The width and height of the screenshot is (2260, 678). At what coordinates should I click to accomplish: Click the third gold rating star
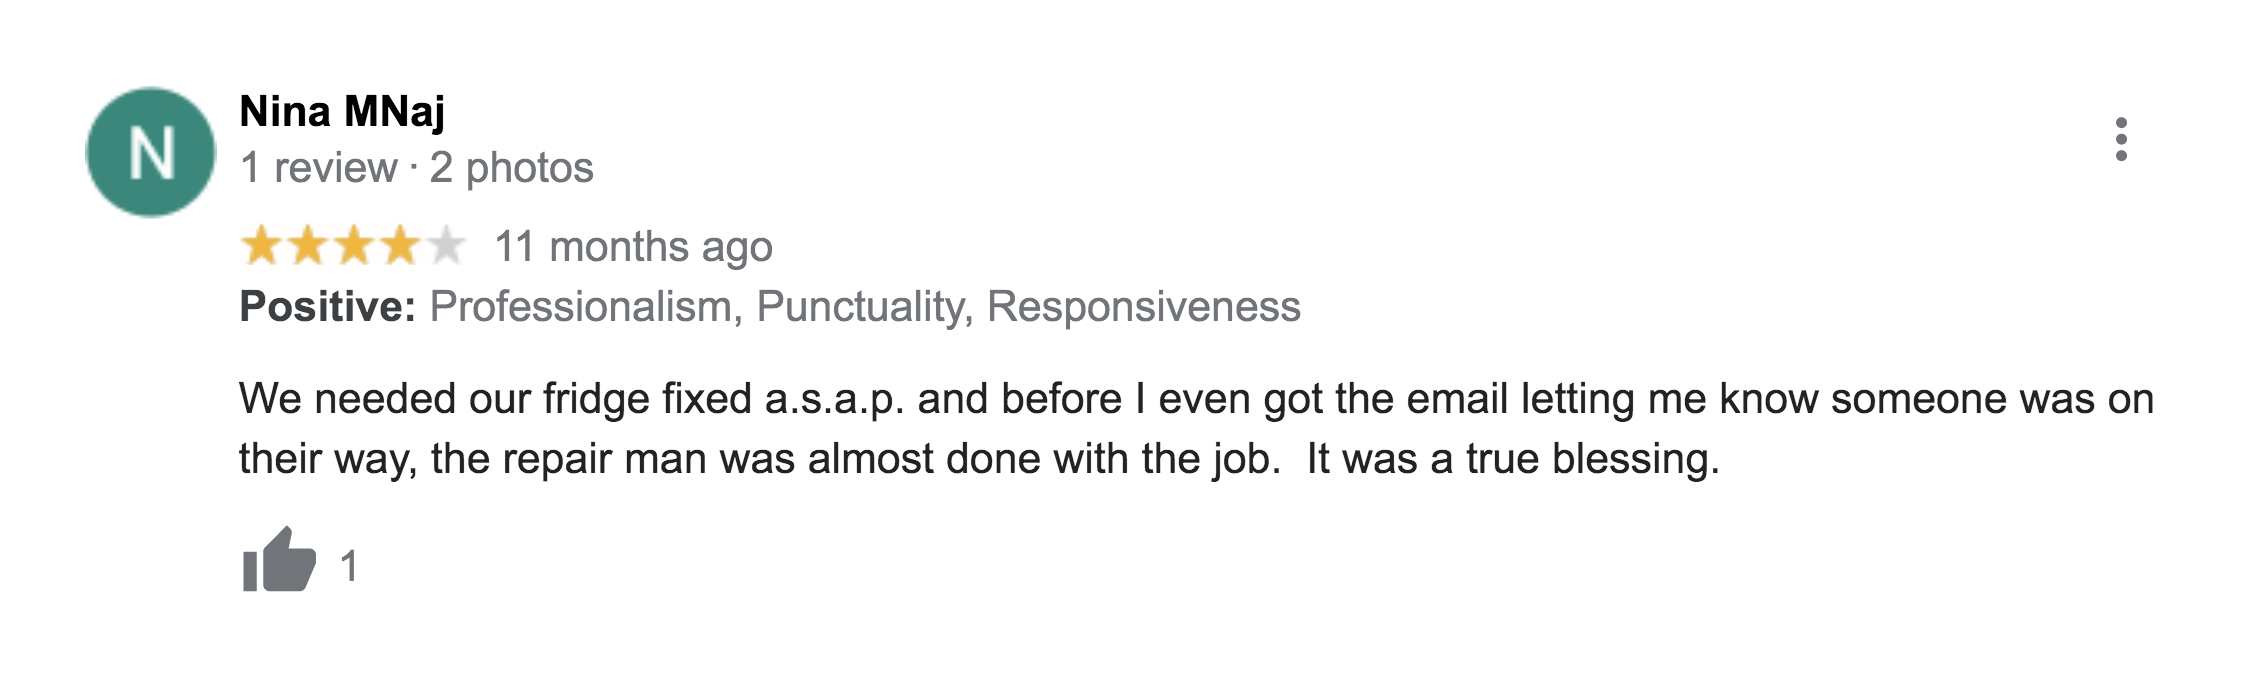353,246
